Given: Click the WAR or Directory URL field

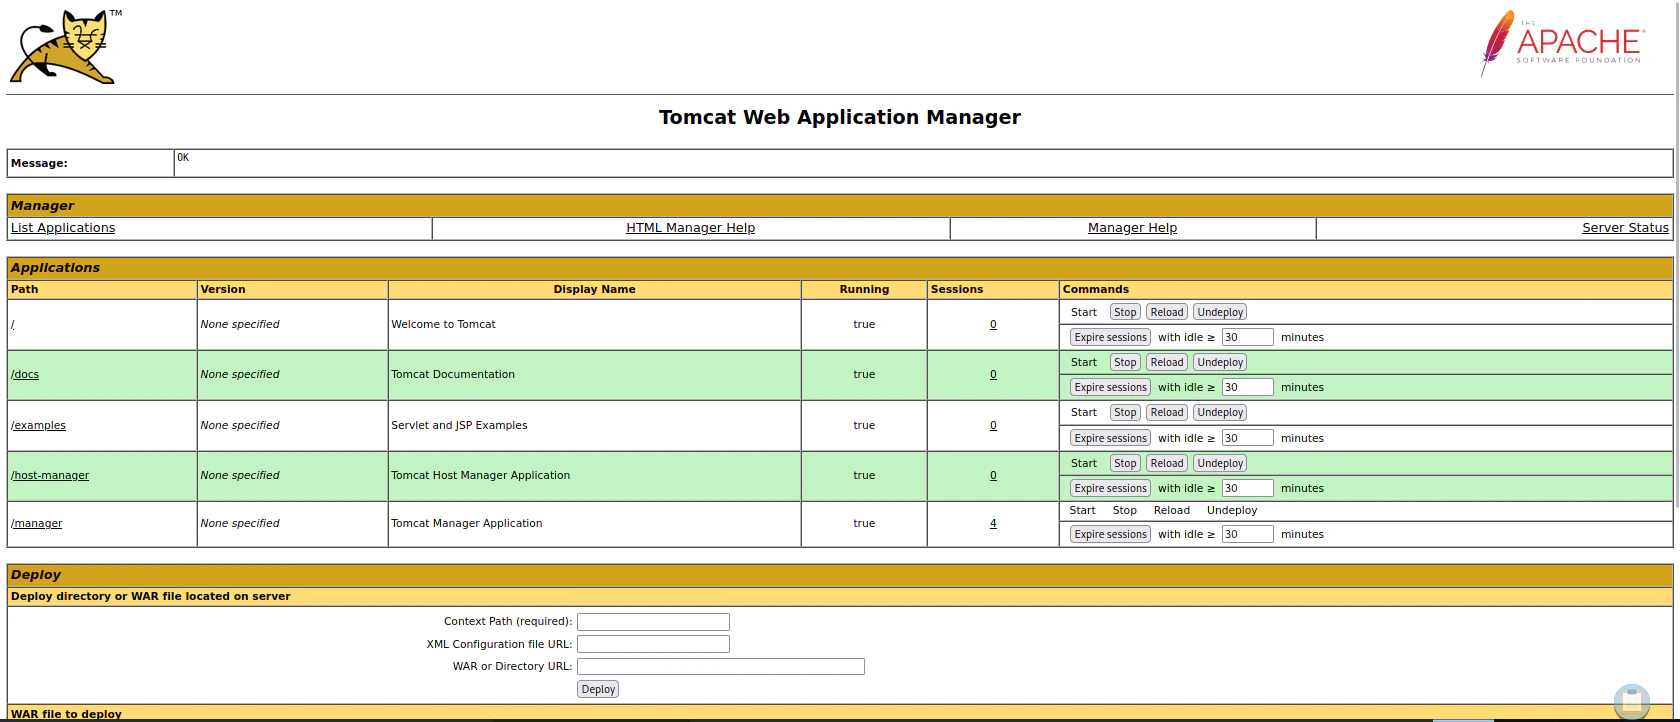Looking at the screenshot, I should tap(720, 666).
